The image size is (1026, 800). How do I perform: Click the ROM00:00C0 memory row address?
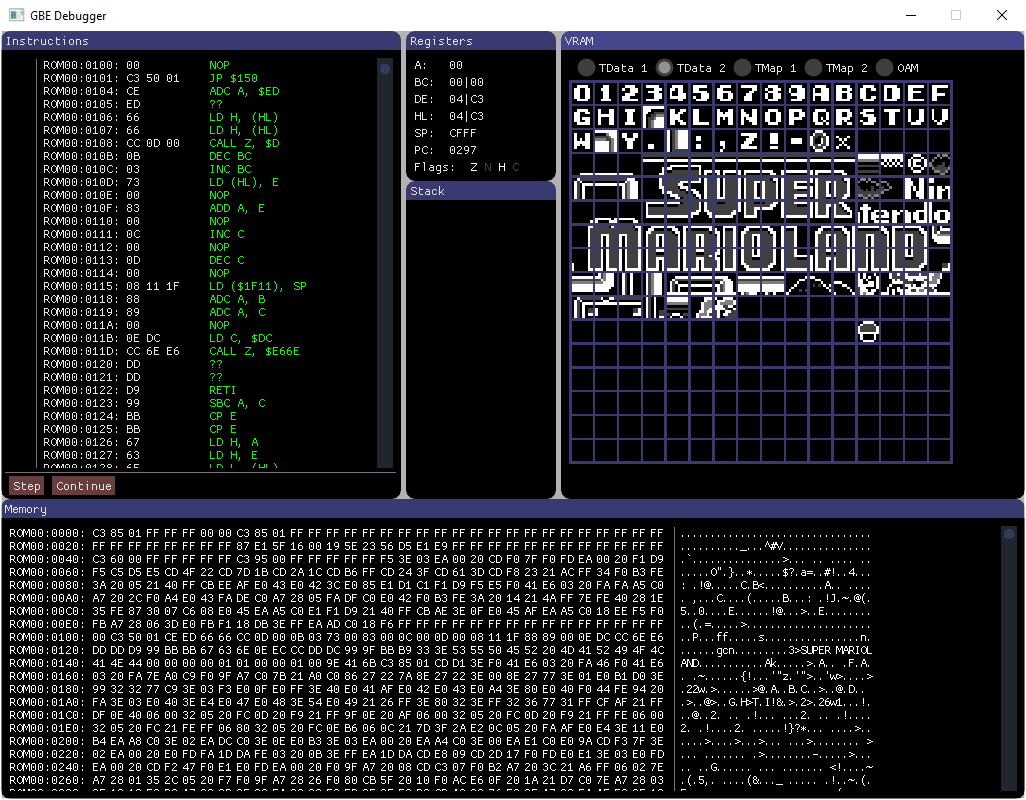tap(47, 611)
